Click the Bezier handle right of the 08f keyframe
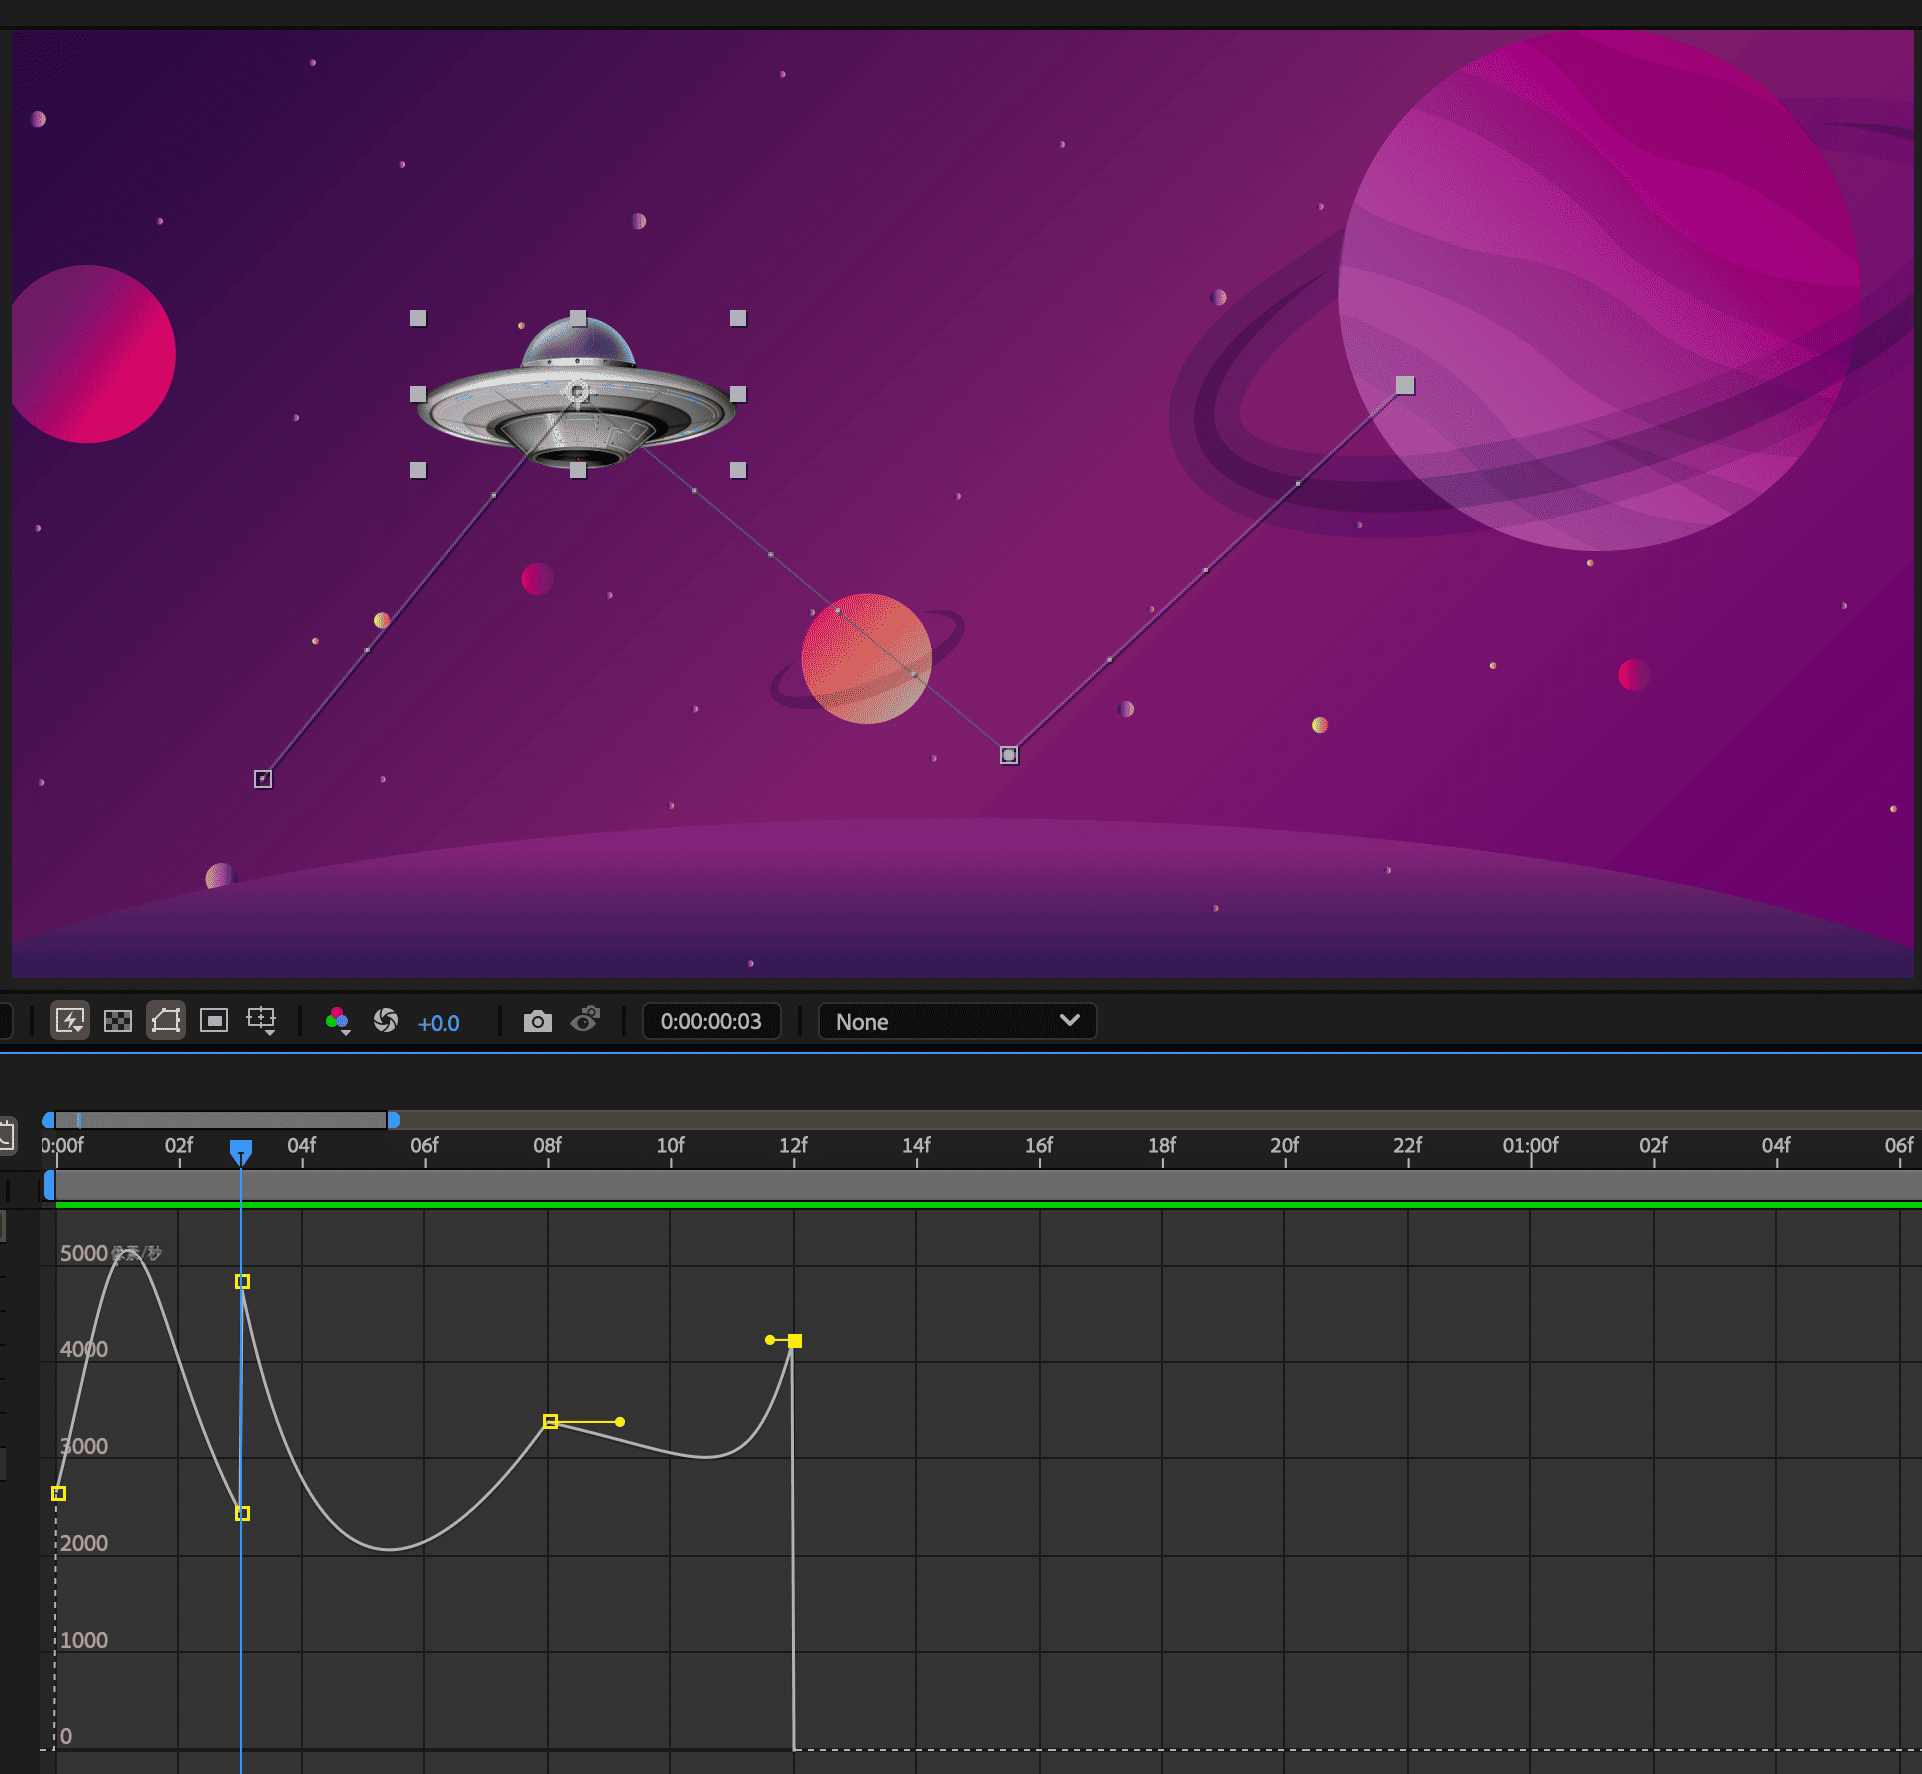Viewport: 1922px width, 1774px height. (620, 1422)
